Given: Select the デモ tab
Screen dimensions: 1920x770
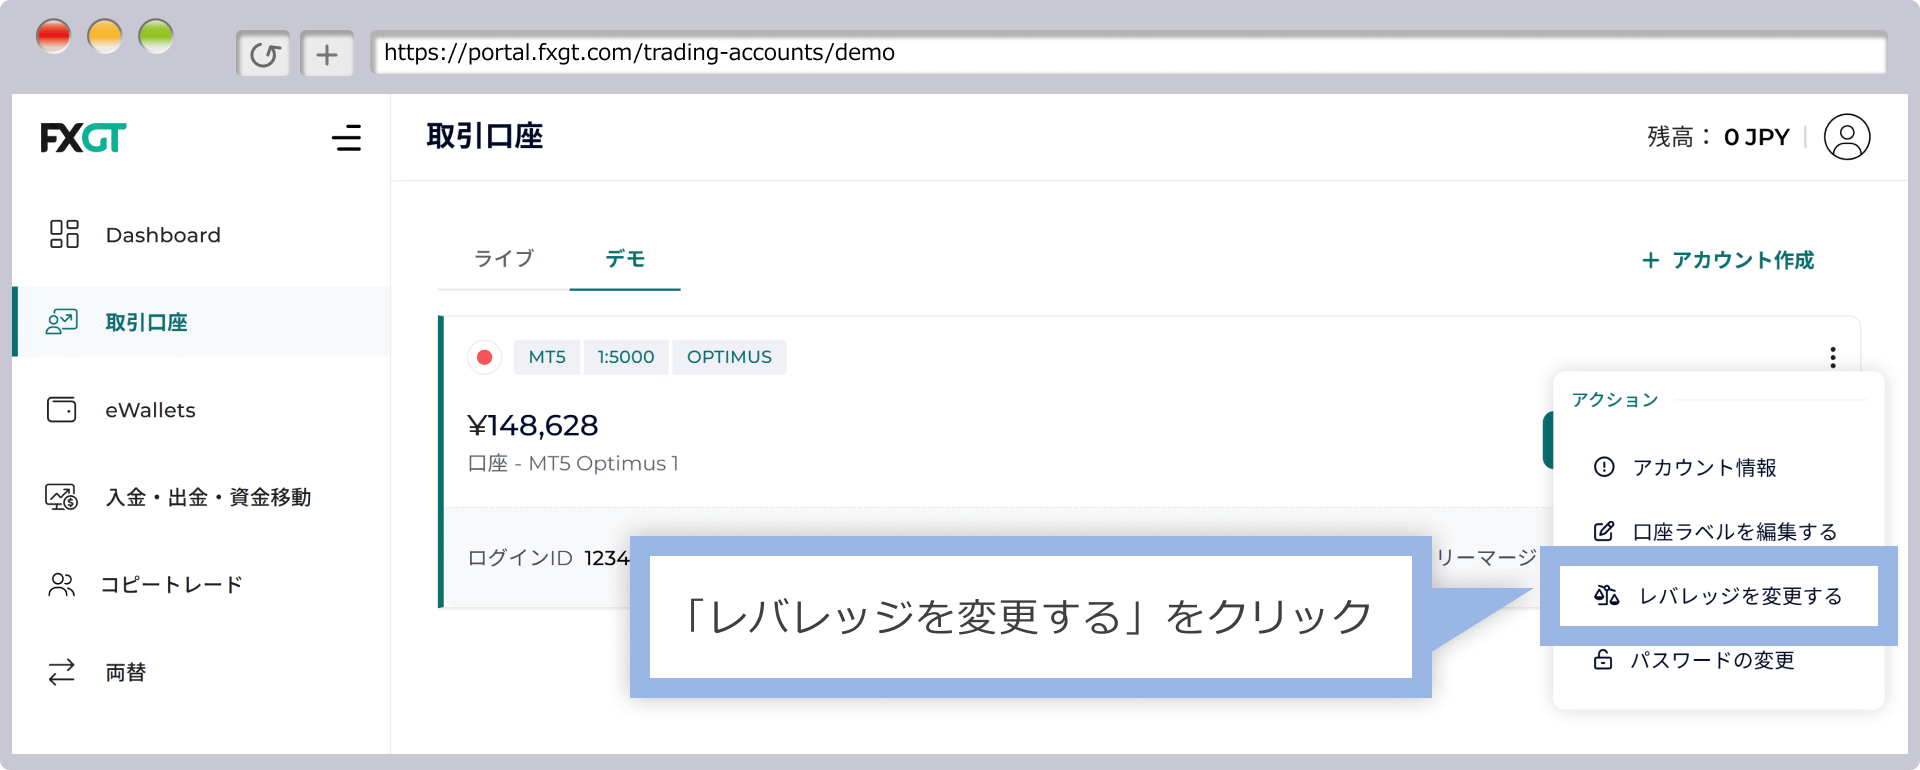Looking at the screenshot, I should click(x=625, y=259).
